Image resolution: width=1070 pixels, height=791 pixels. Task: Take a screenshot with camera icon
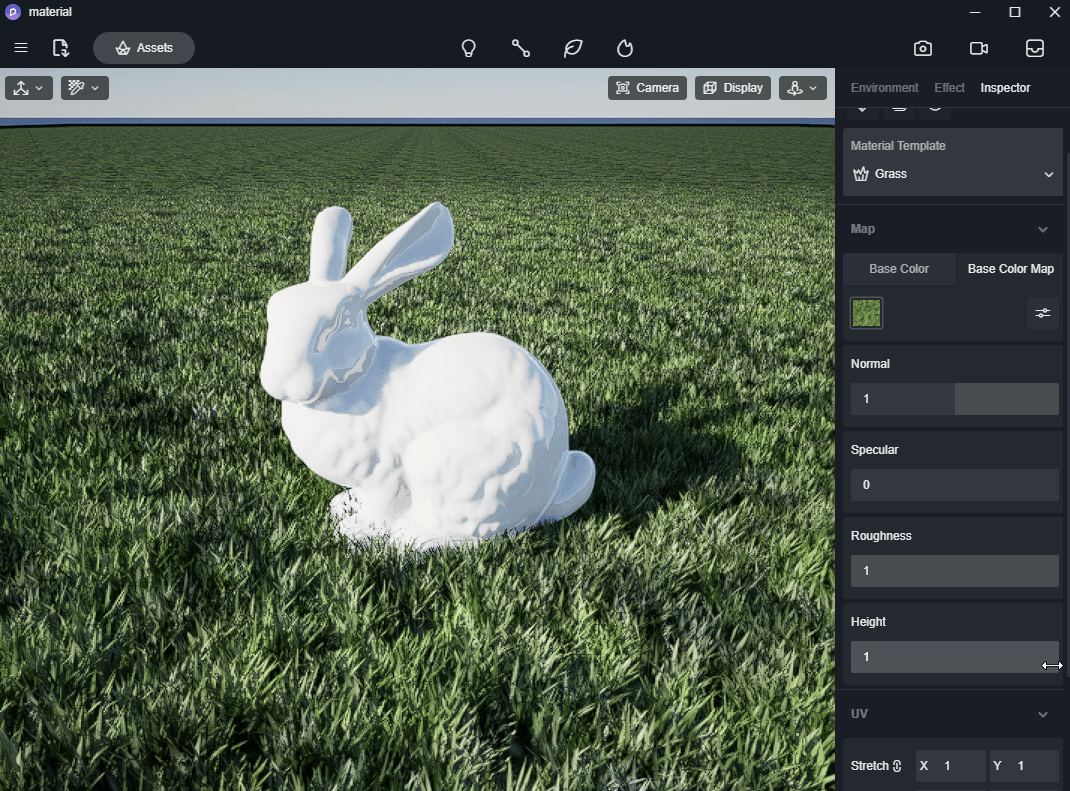[x=923, y=48]
